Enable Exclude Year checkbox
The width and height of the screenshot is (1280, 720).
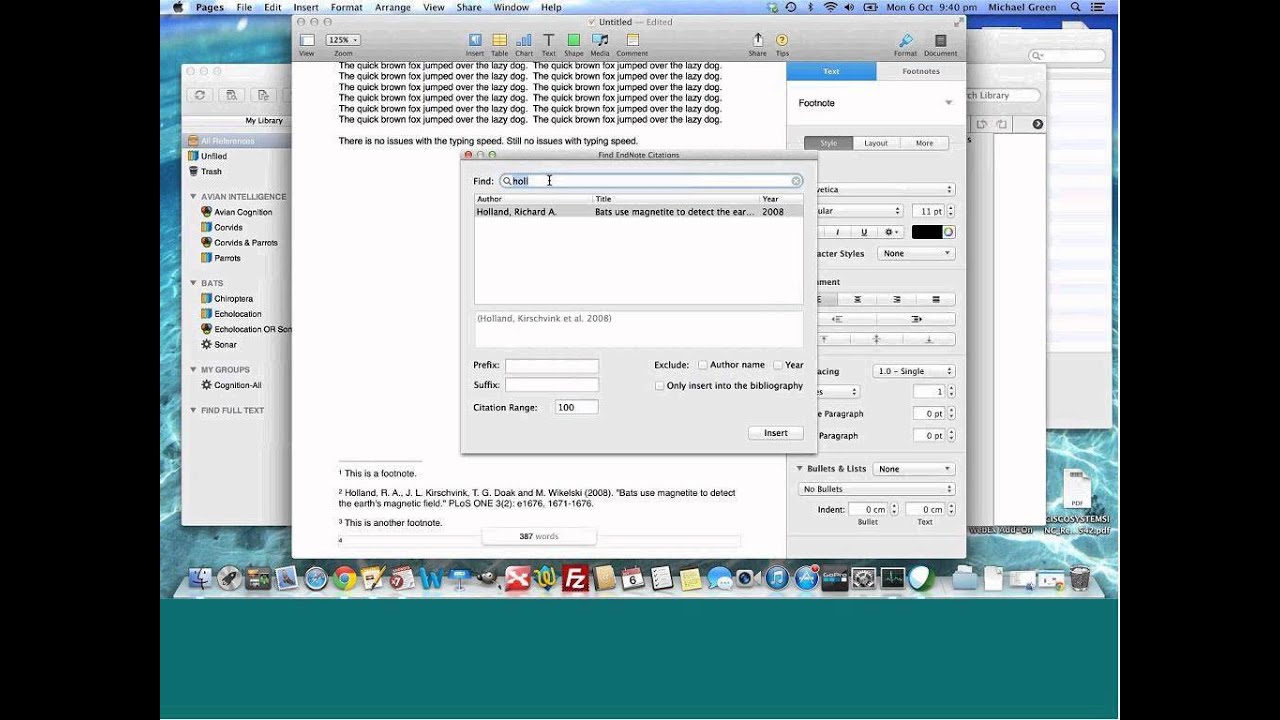coord(778,365)
